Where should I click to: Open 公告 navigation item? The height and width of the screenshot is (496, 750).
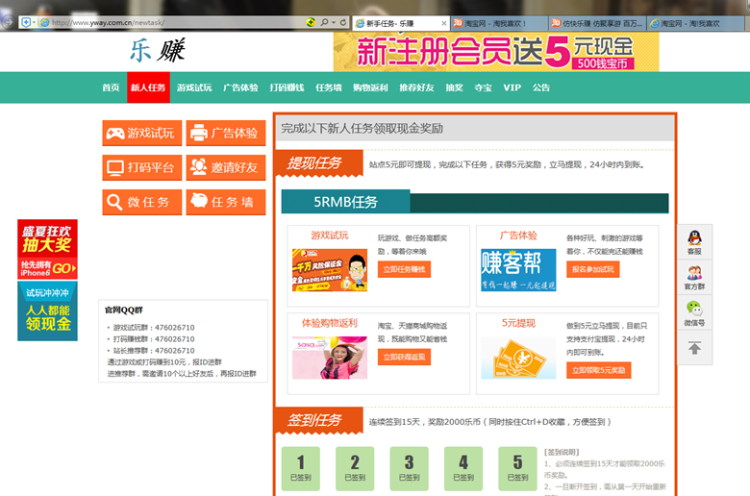[x=541, y=88]
